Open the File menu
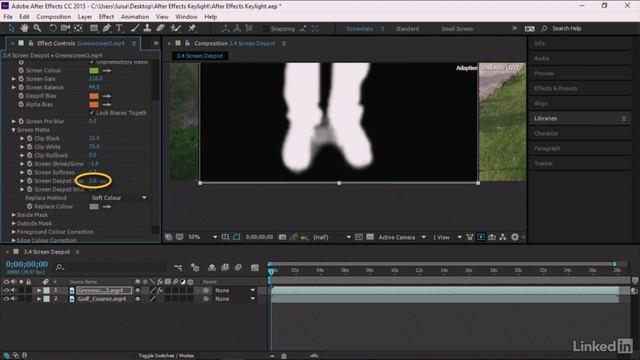 point(8,17)
